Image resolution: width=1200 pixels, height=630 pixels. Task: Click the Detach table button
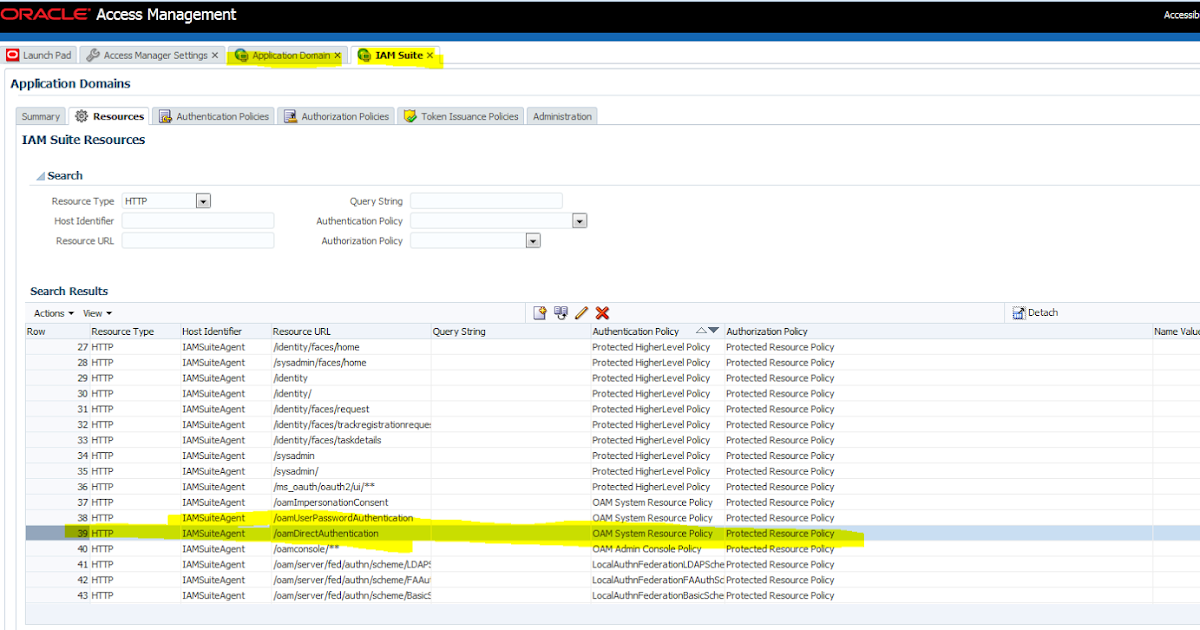(x=1035, y=313)
